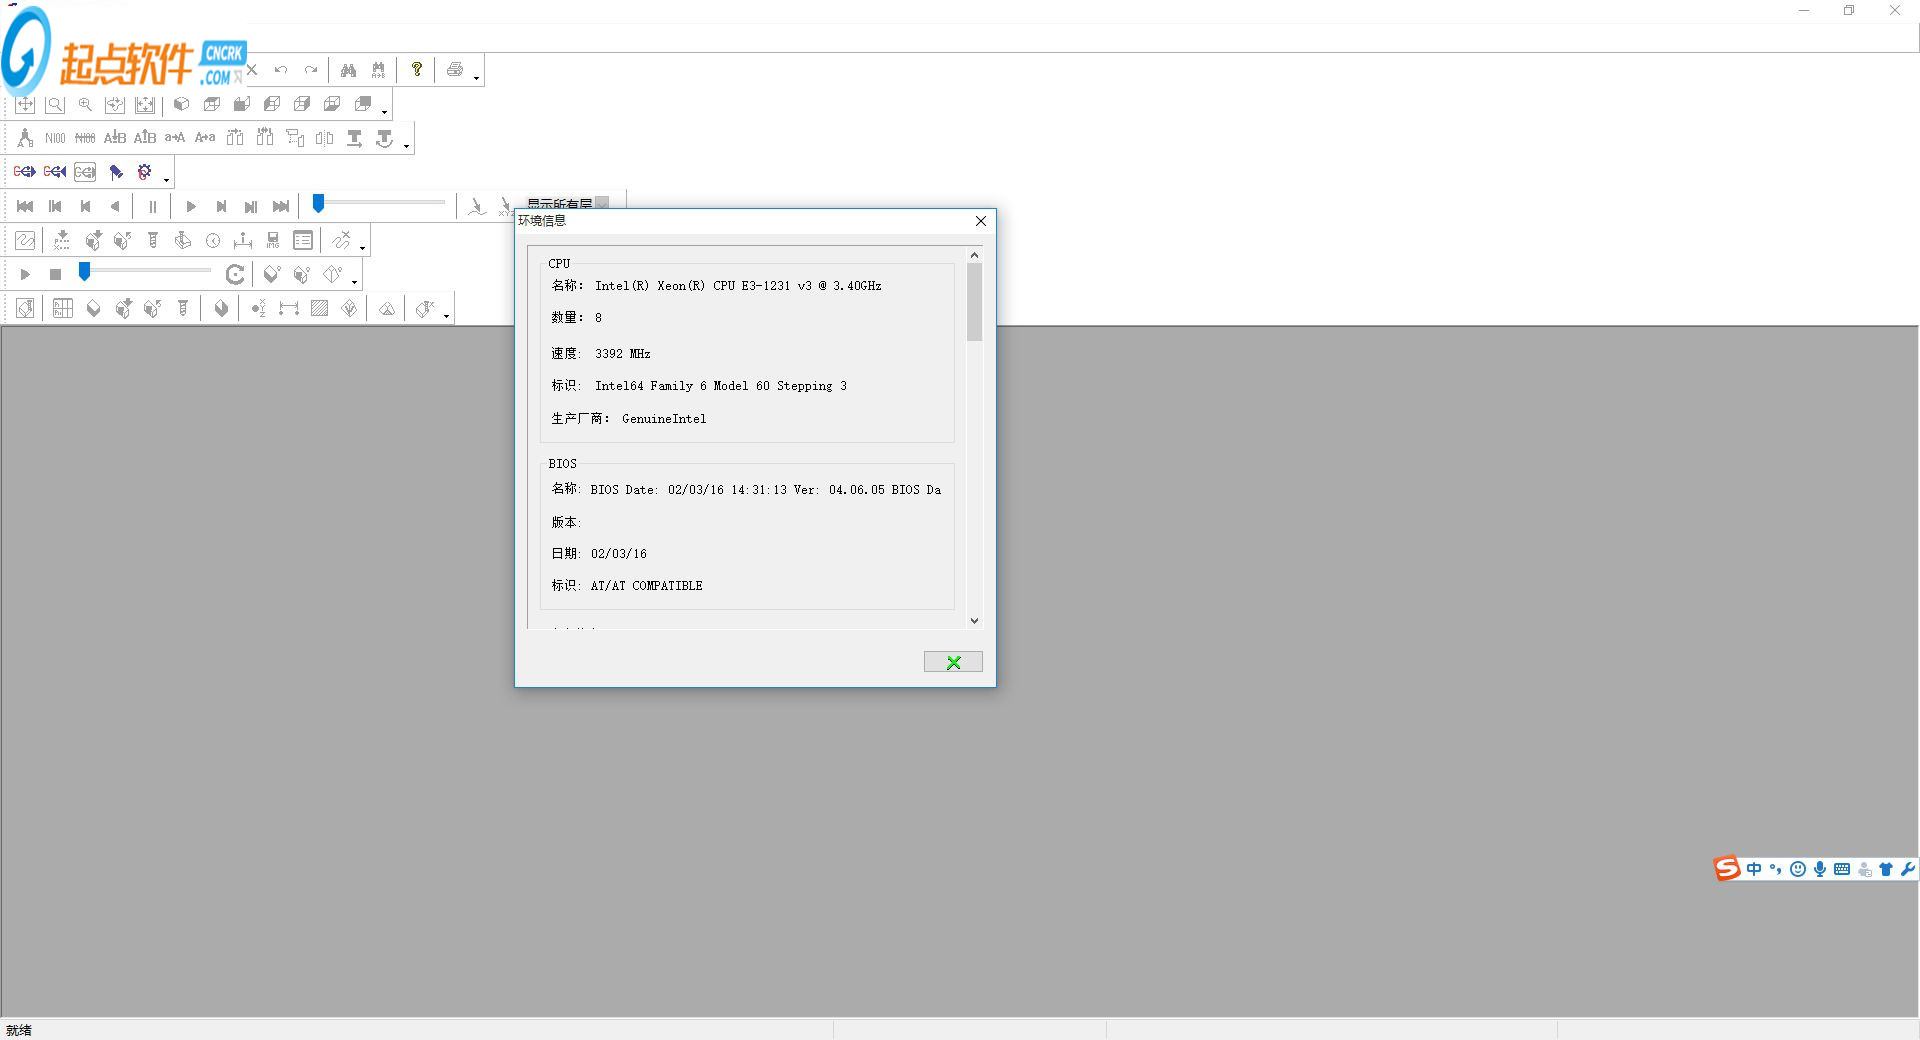
Task: Click the send-to-CNC red and blue arrow icon
Action: 25,172
